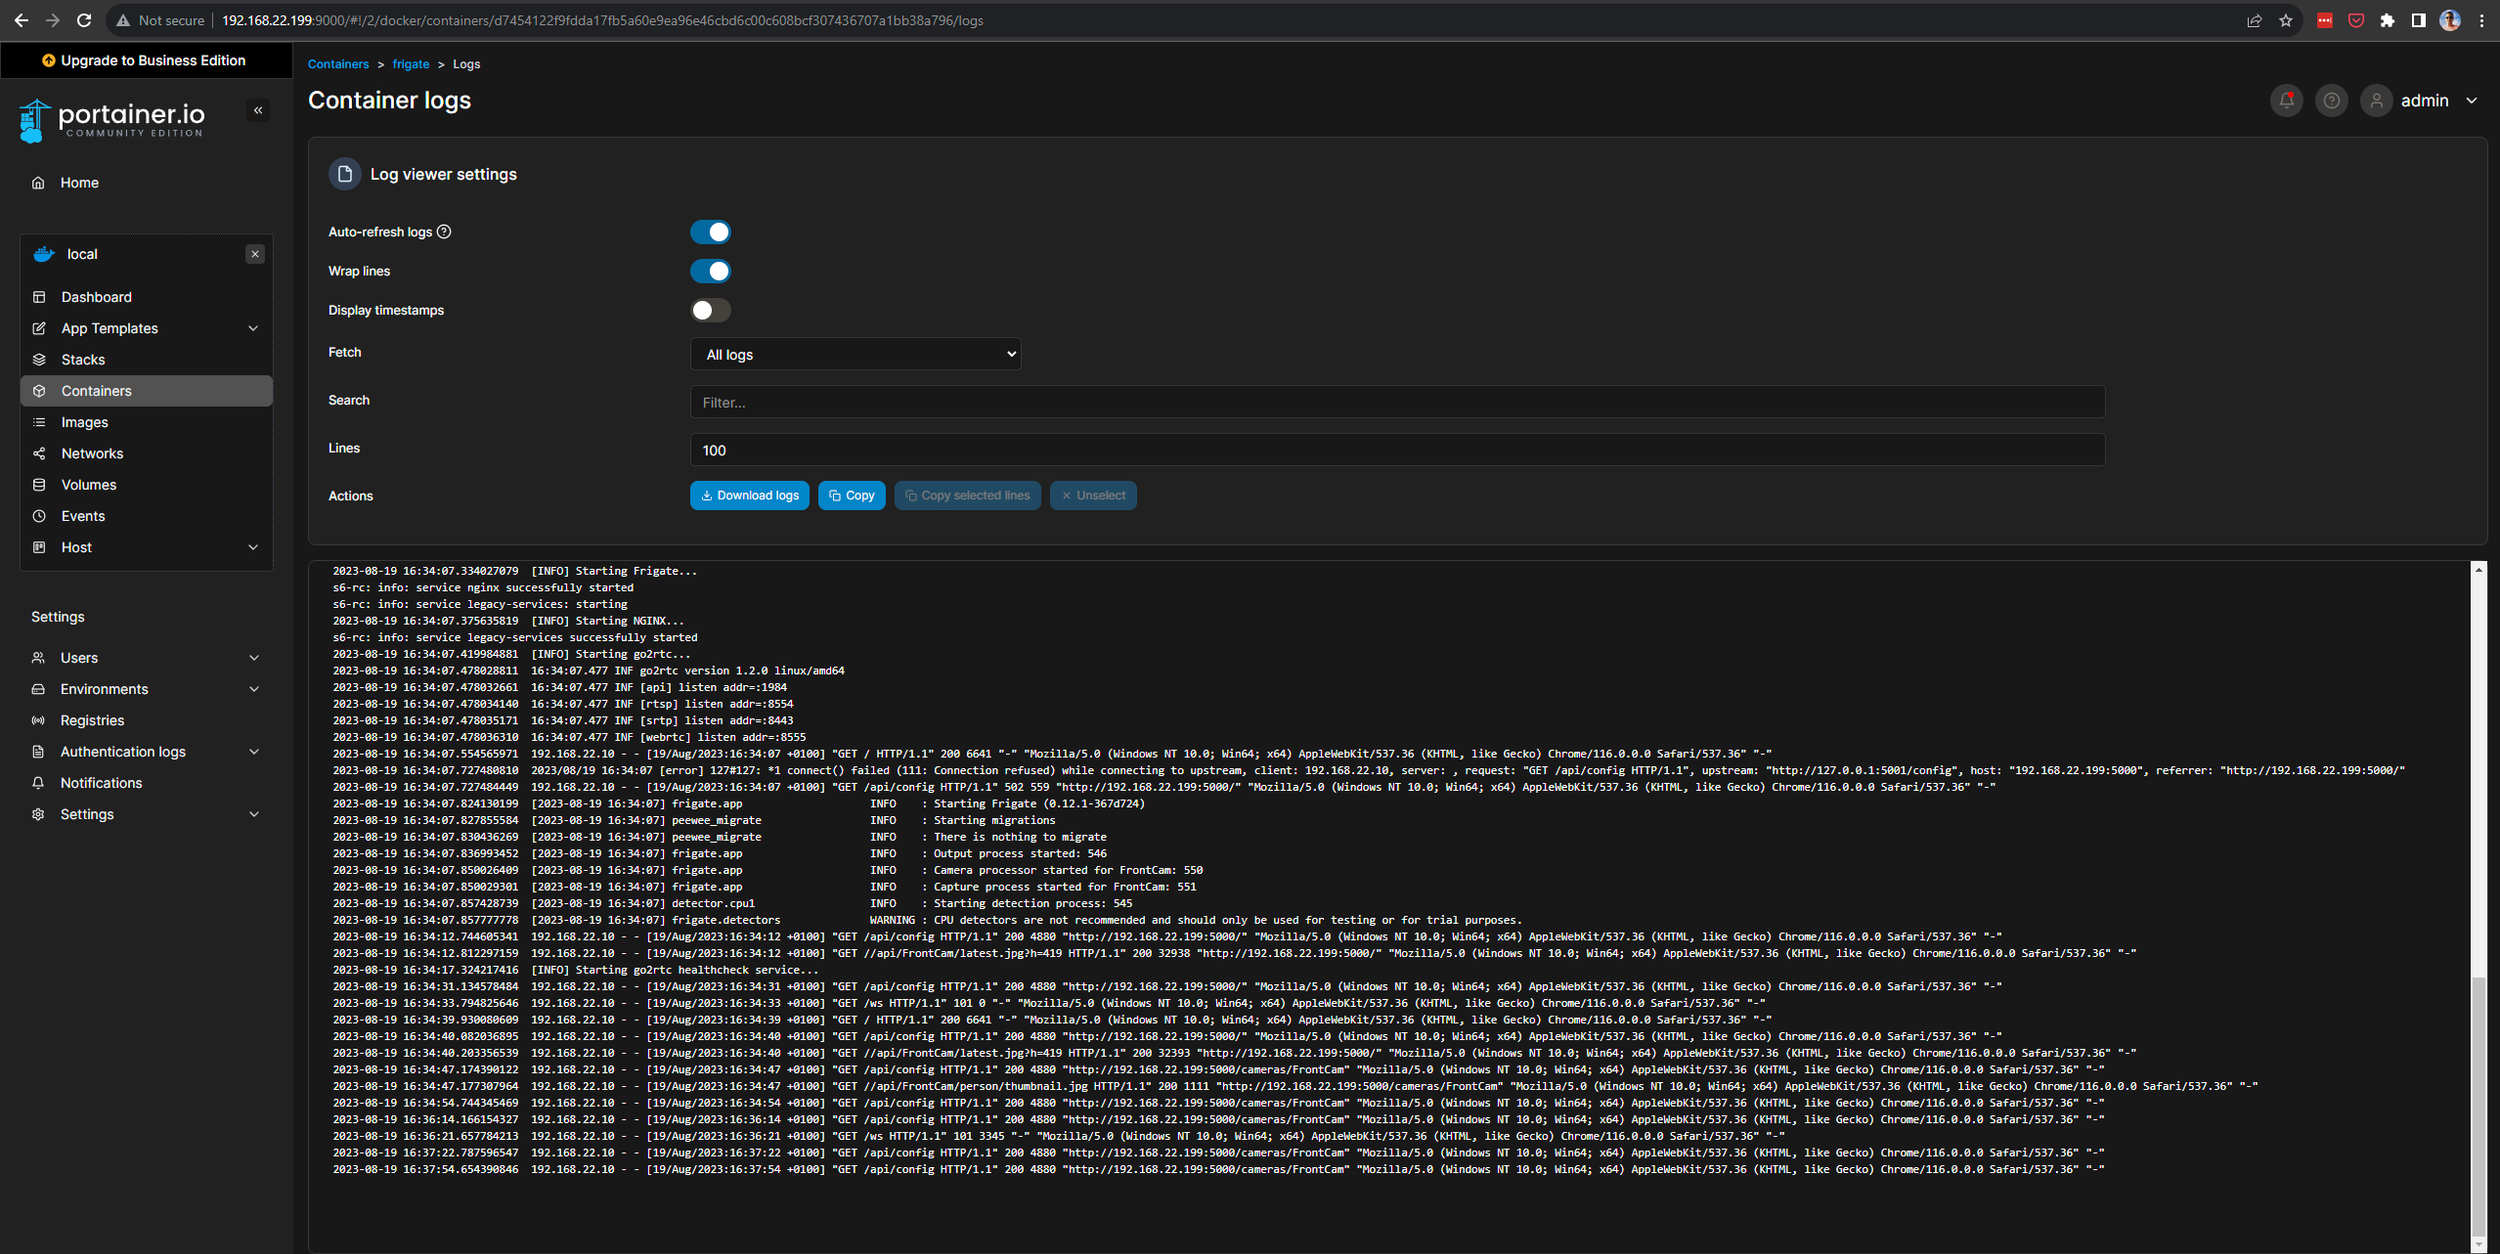
Task: Disable Auto-refresh logs
Action: [x=710, y=231]
